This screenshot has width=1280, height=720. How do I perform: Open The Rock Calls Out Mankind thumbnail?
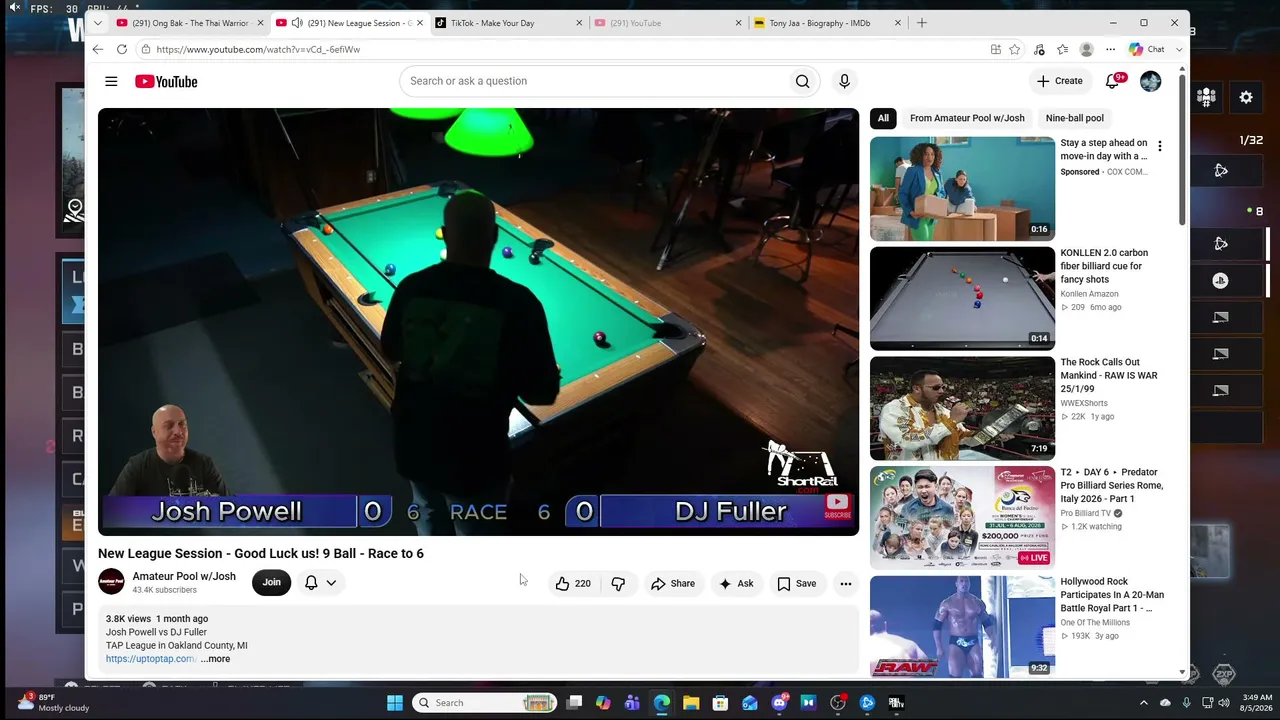pyautogui.click(x=962, y=408)
